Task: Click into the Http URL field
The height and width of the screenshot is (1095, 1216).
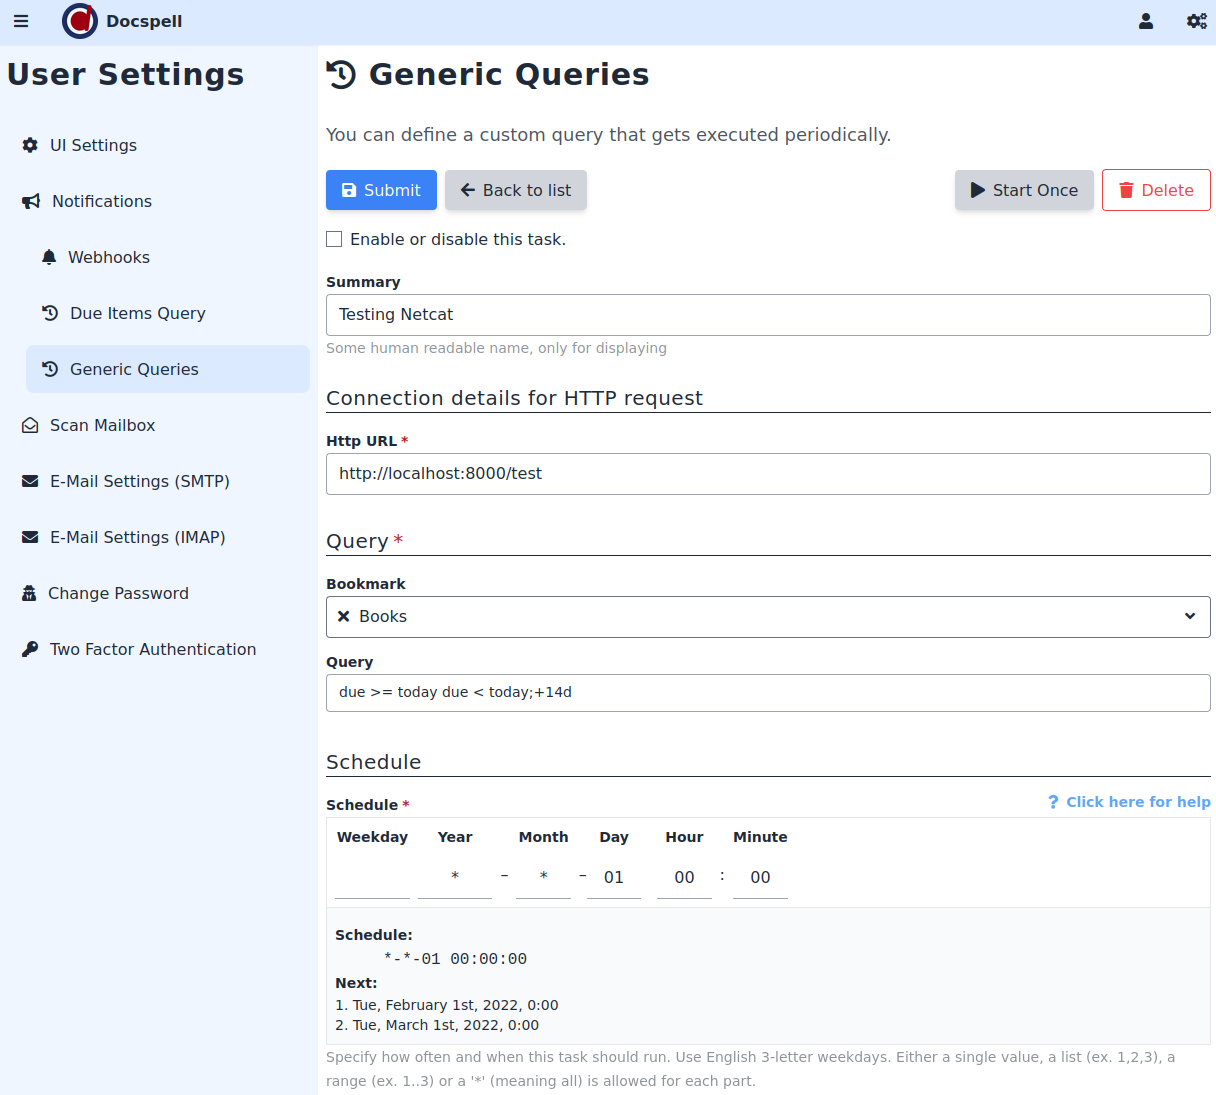Action: point(767,474)
